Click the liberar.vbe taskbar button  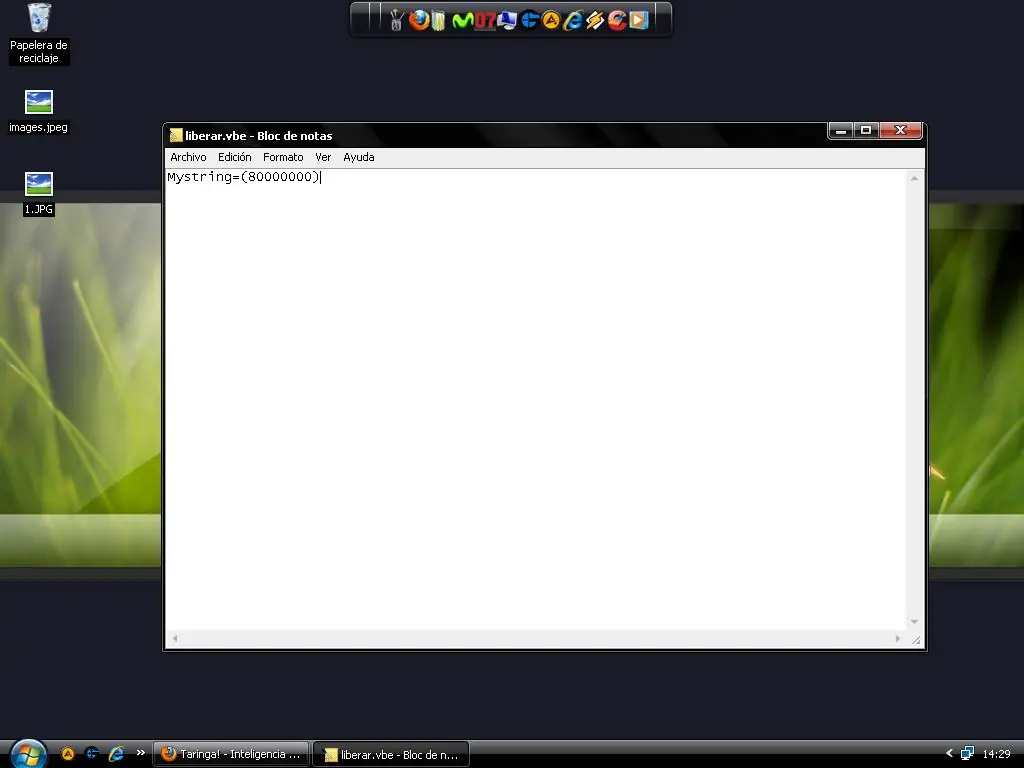click(x=391, y=755)
